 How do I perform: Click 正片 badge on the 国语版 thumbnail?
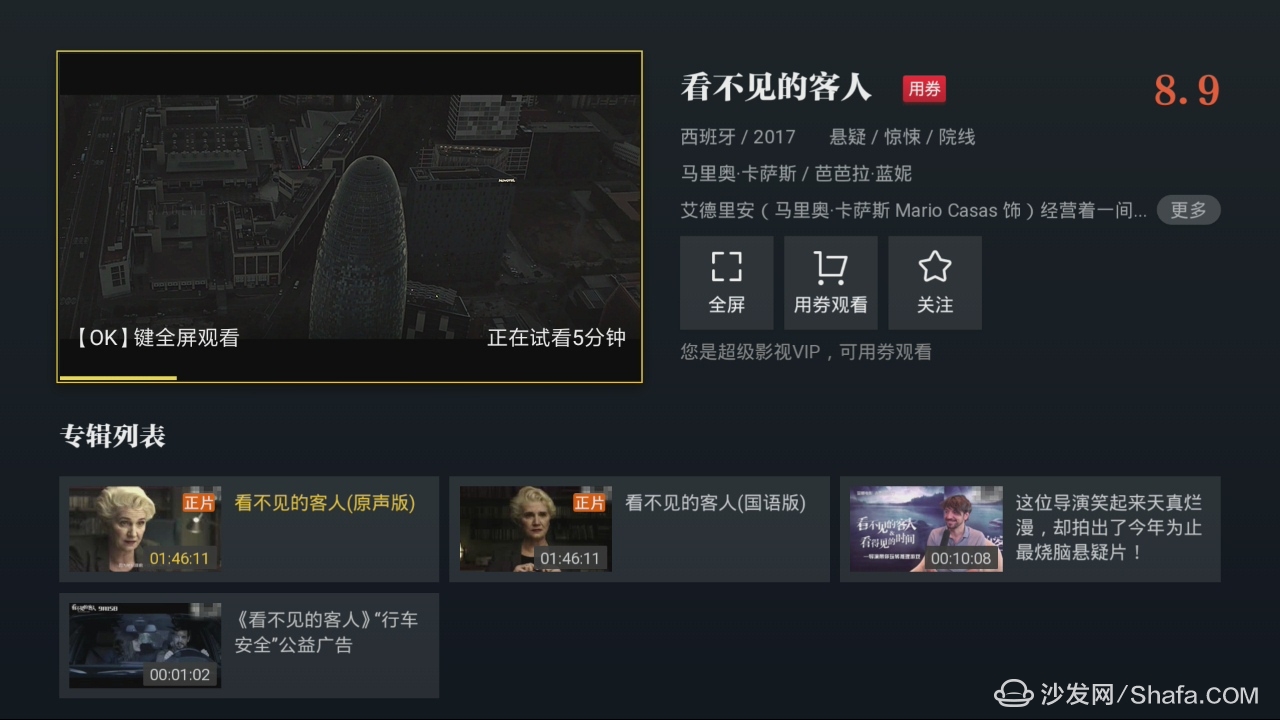589,503
